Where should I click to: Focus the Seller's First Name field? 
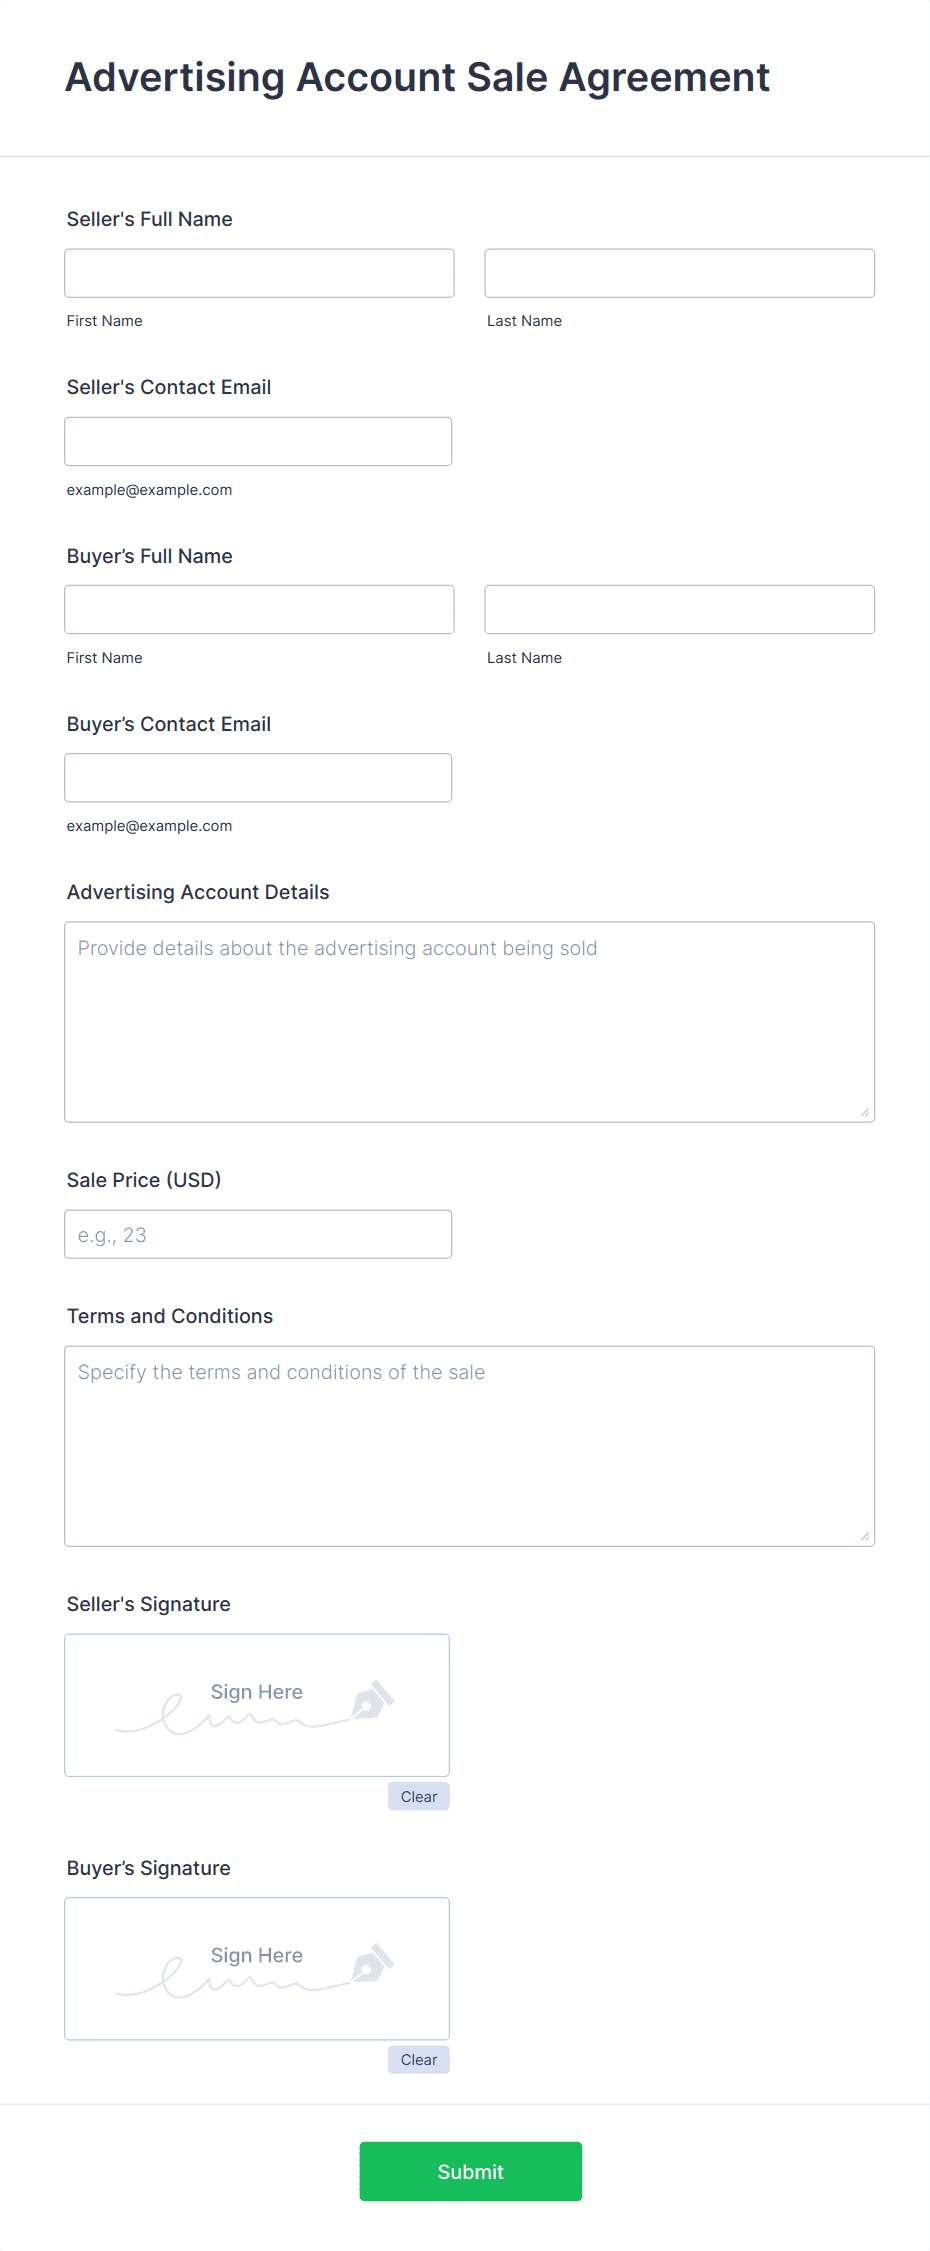[259, 273]
